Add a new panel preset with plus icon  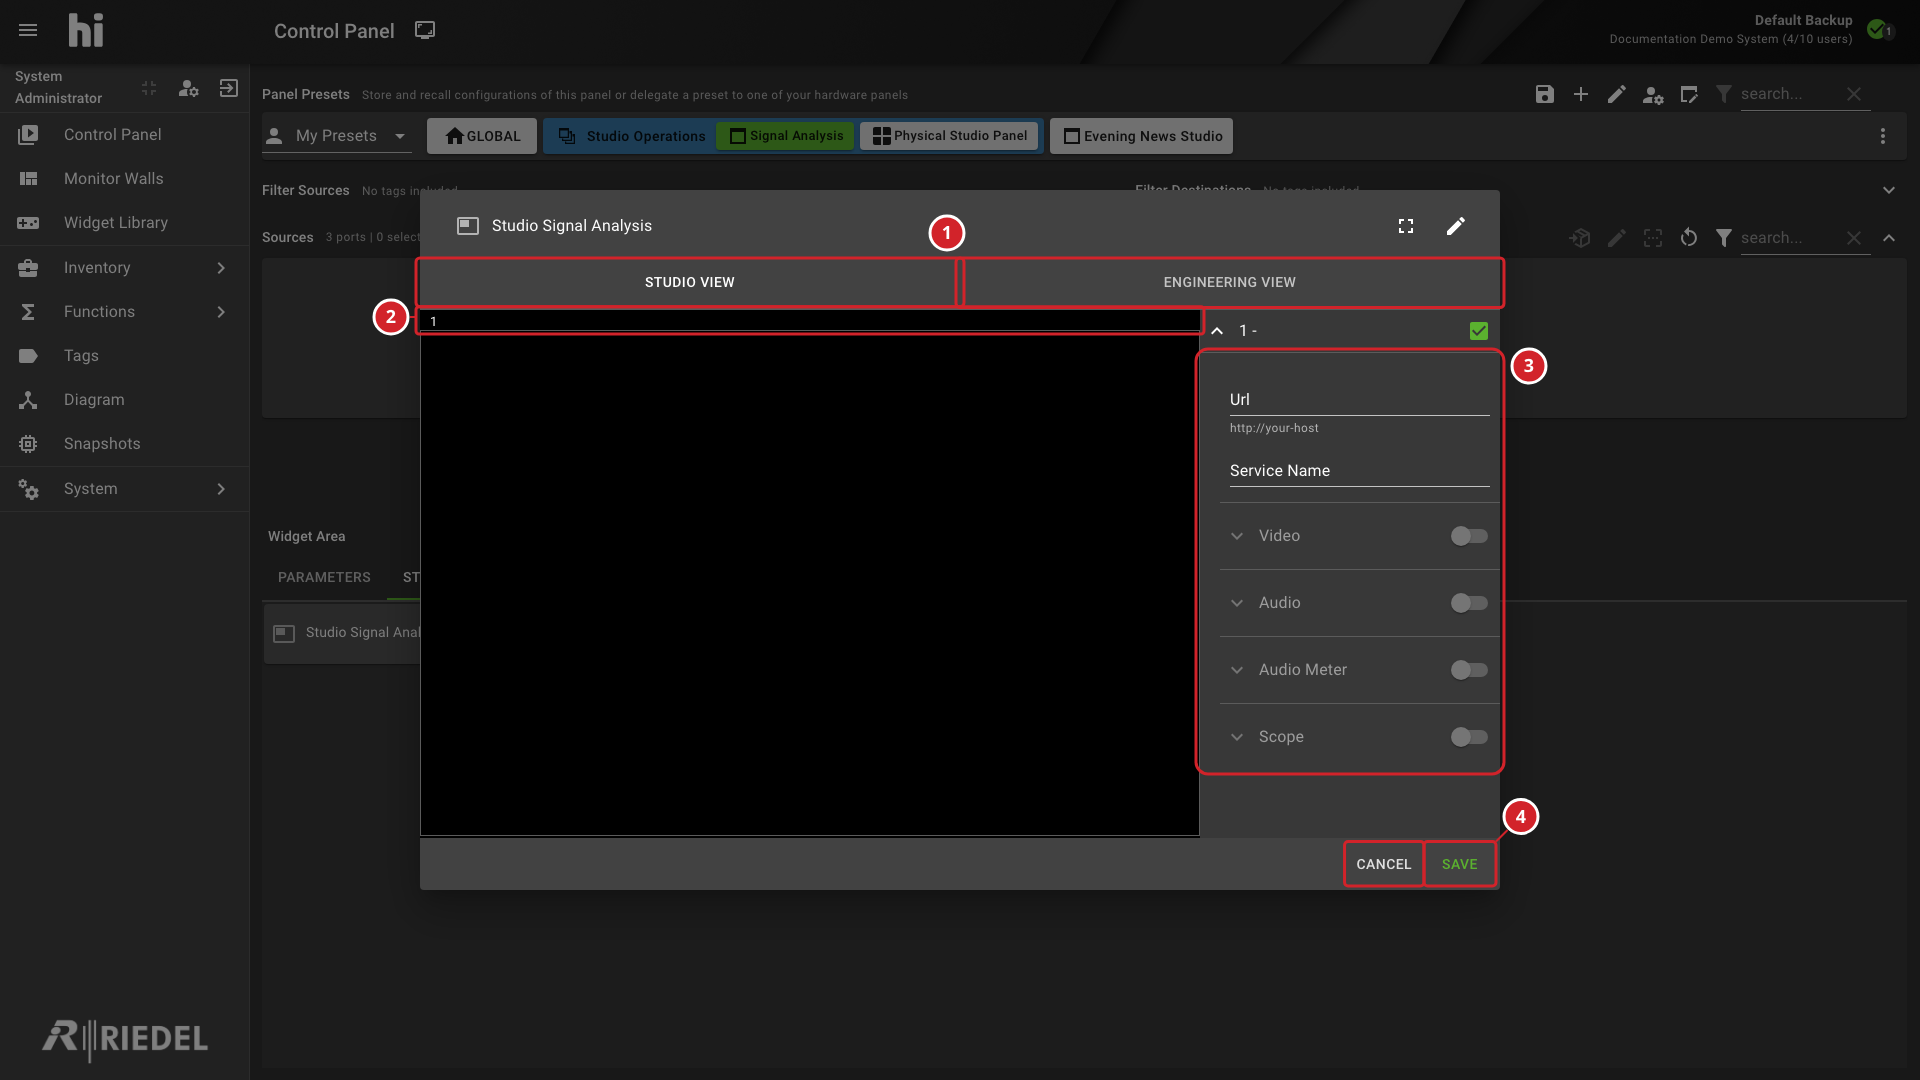pos(1581,94)
